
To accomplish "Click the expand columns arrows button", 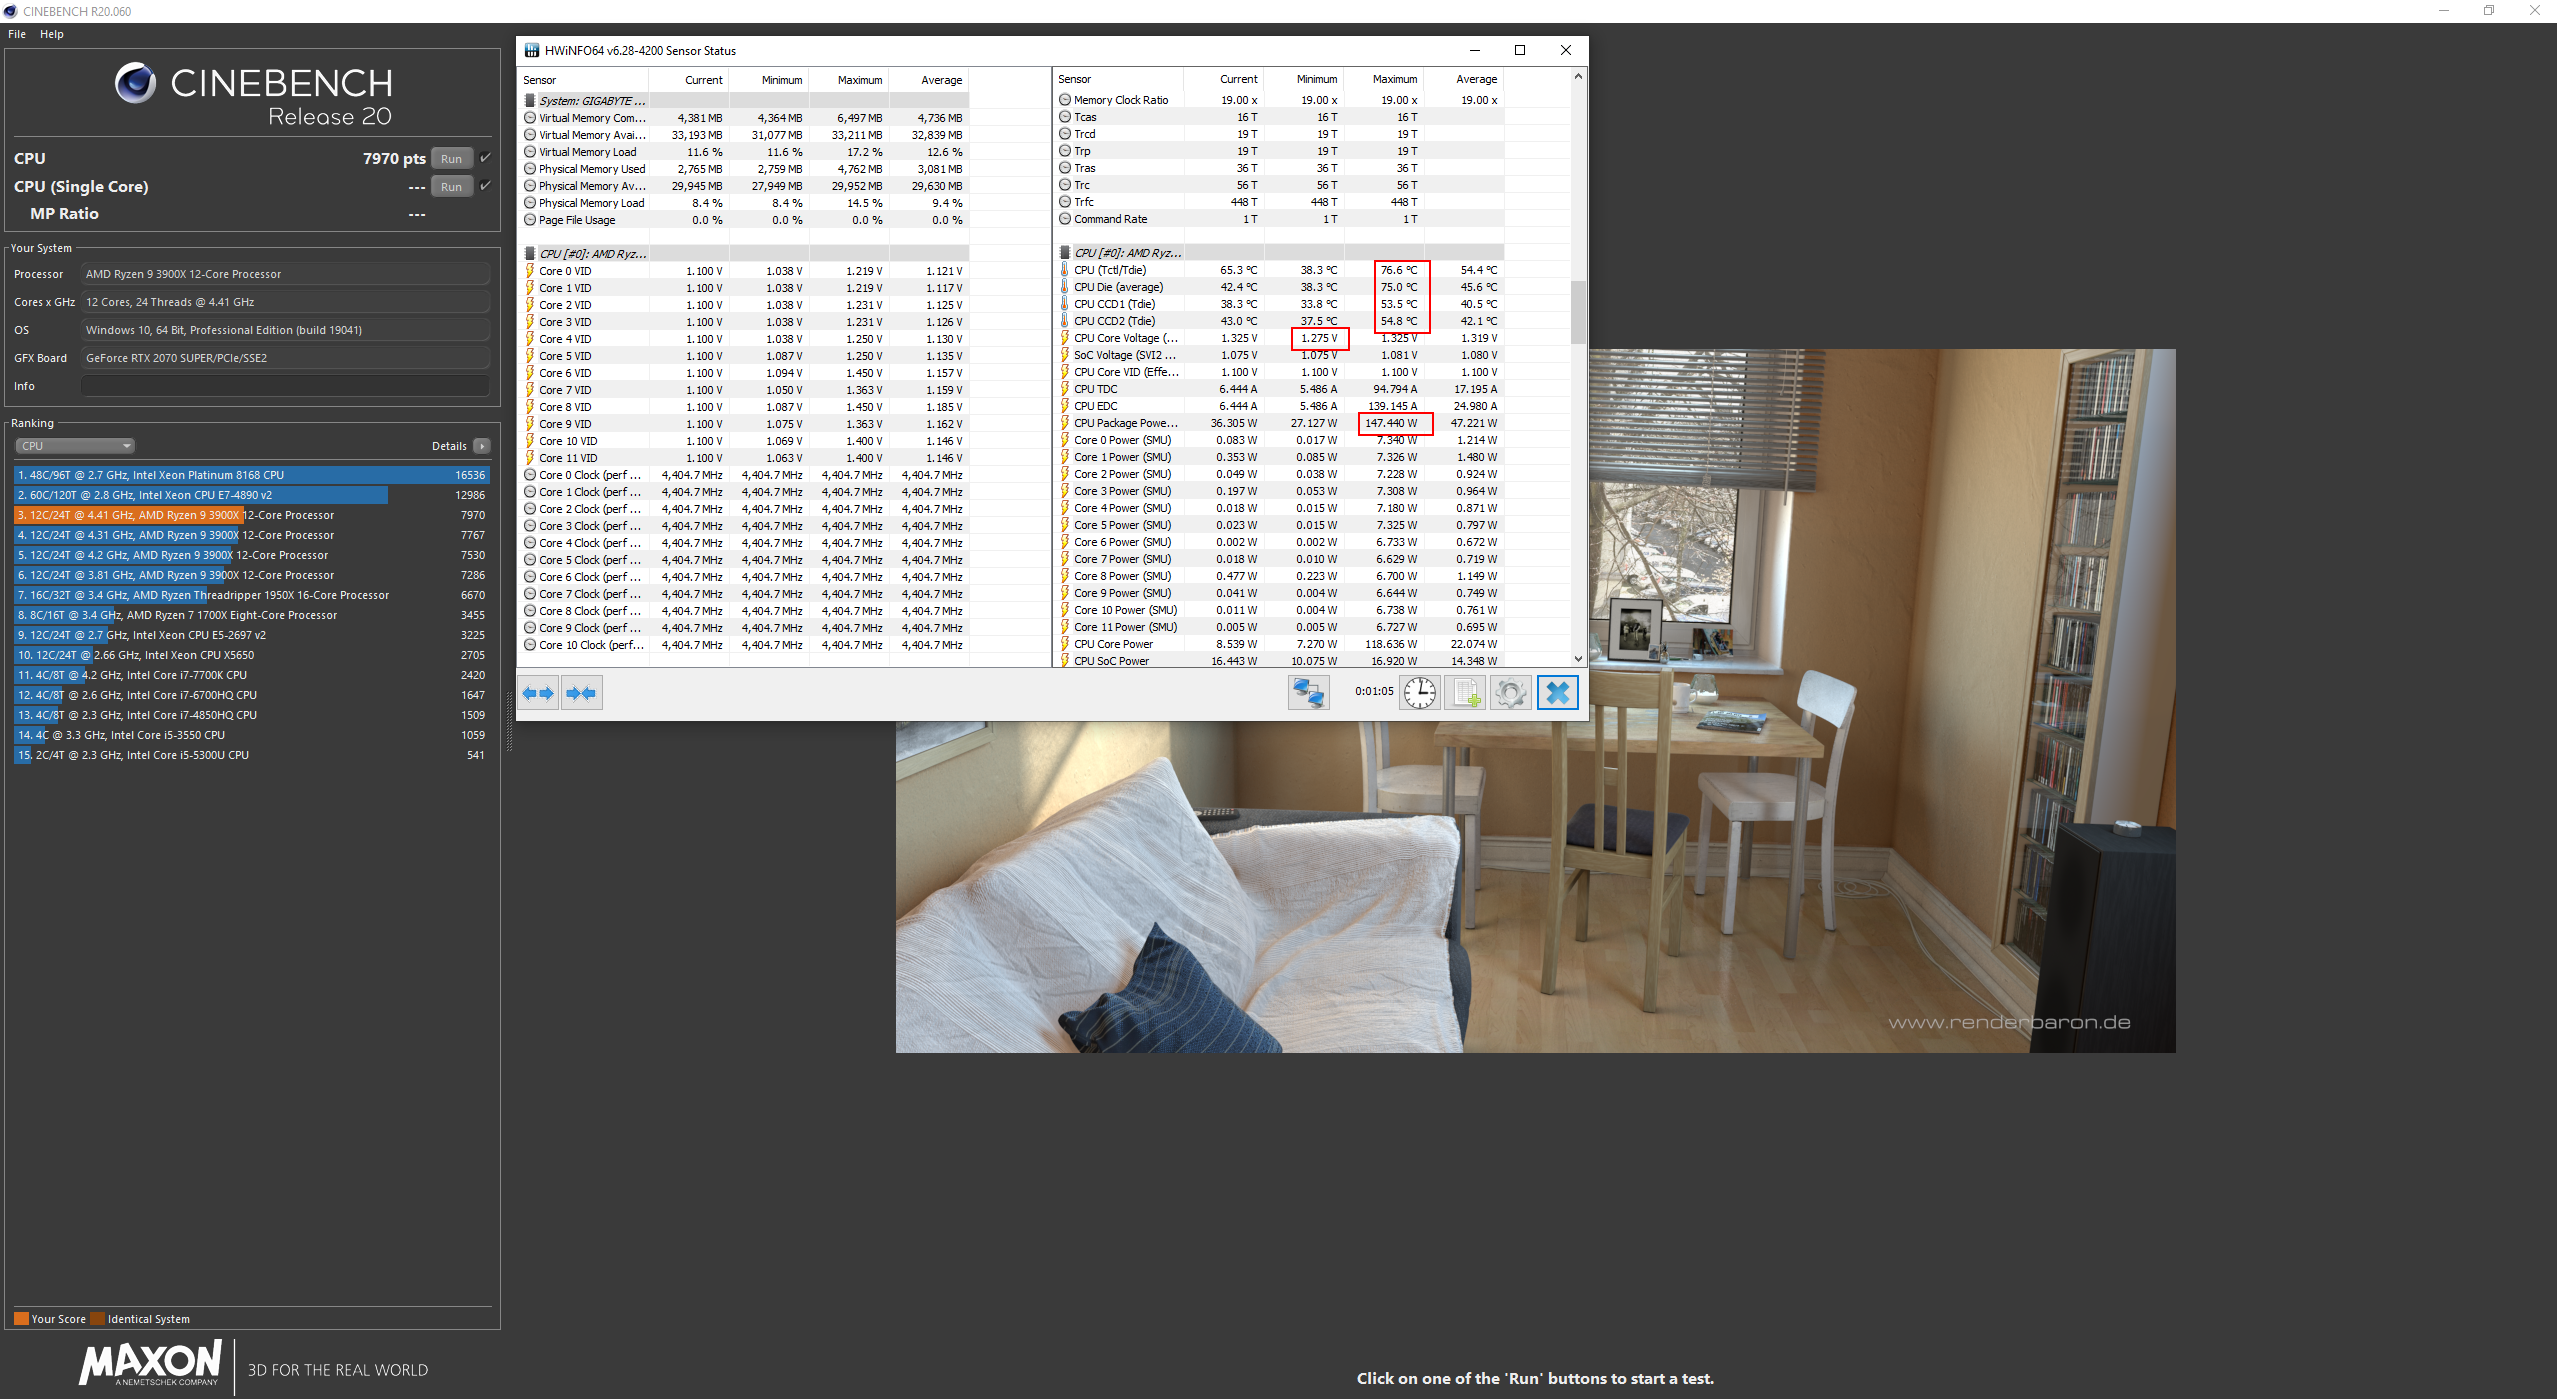I will pyautogui.click(x=539, y=693).
